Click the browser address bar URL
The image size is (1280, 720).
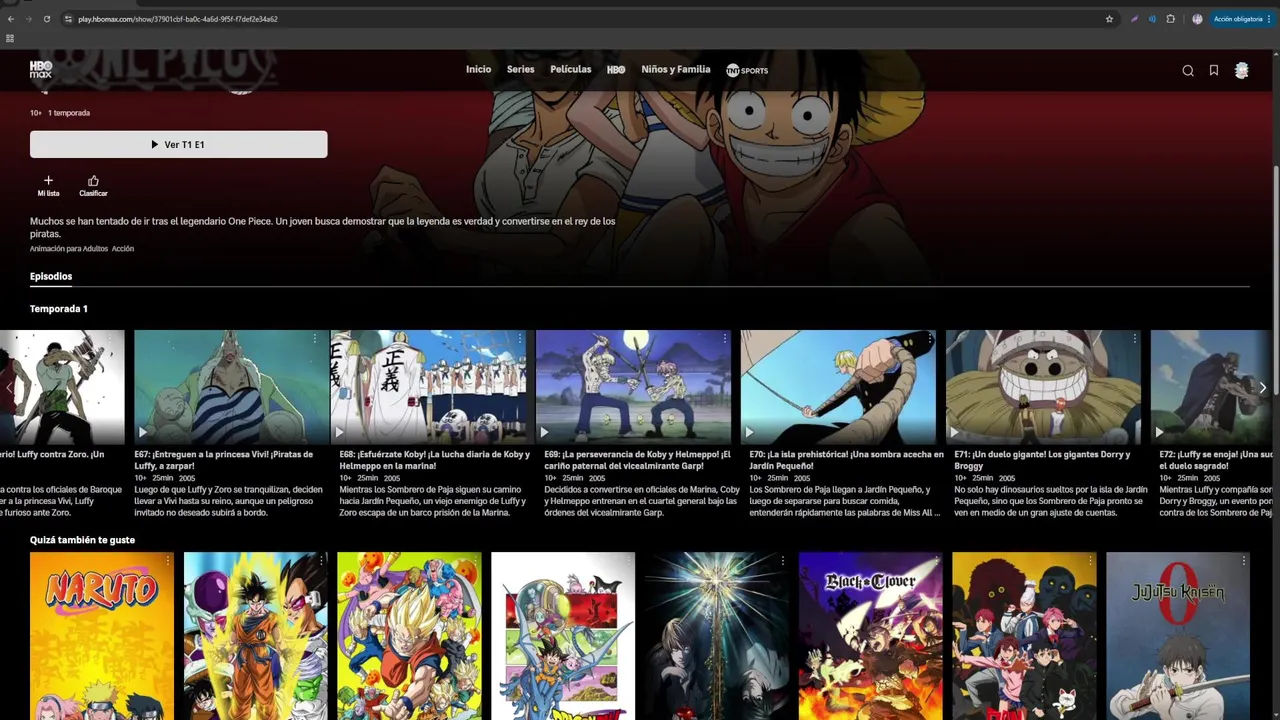(x=178, y=19)
